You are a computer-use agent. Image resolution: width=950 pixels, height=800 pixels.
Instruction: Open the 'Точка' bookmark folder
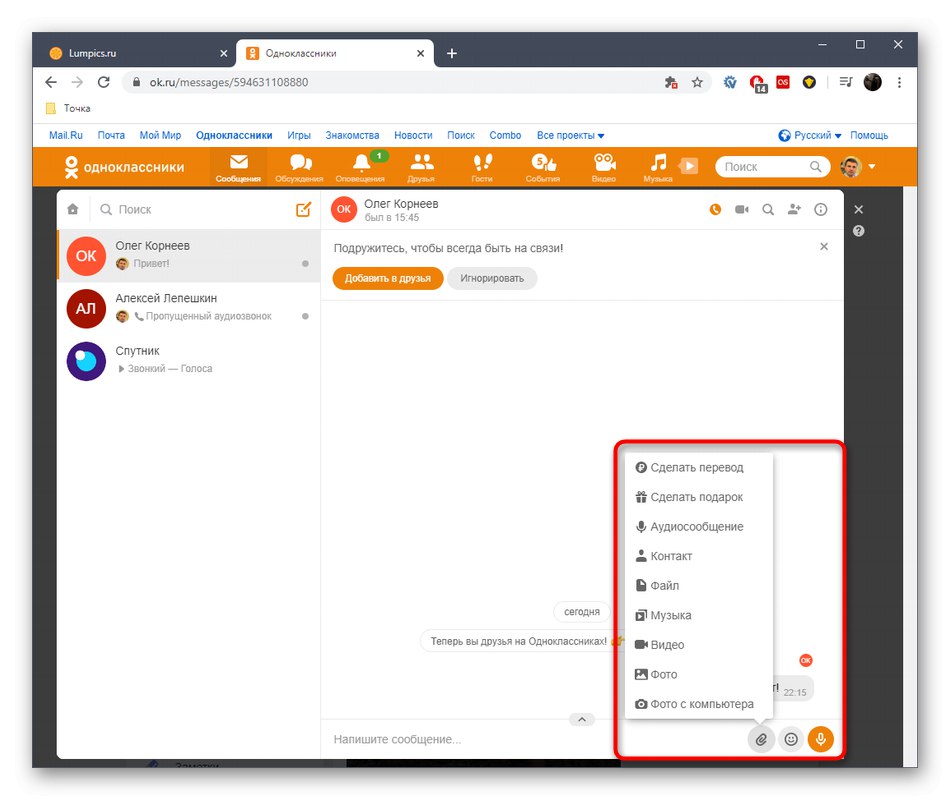(x=68, y=108)
